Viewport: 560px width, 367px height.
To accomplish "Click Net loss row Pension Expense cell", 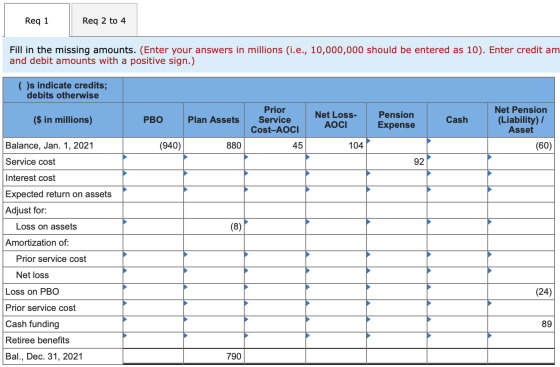I will point(396,275).
